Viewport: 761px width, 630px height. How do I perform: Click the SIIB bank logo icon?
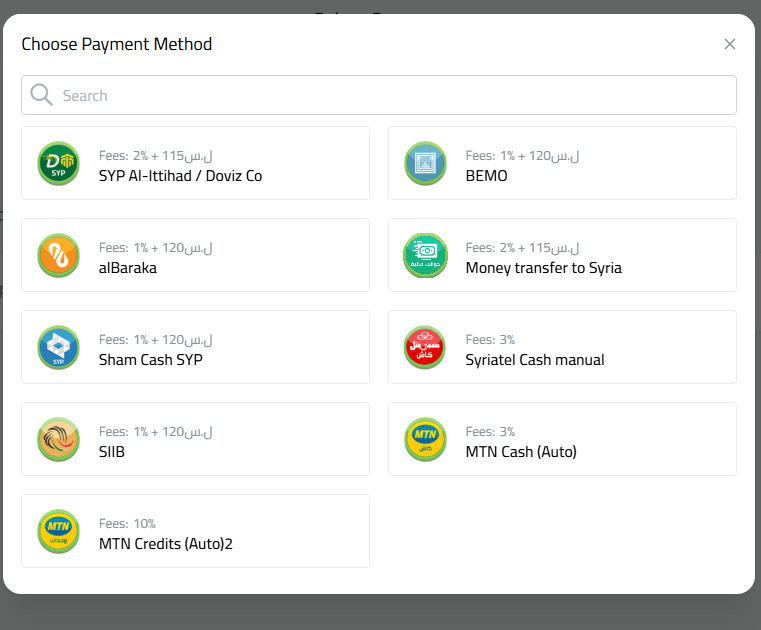point(58,439)
